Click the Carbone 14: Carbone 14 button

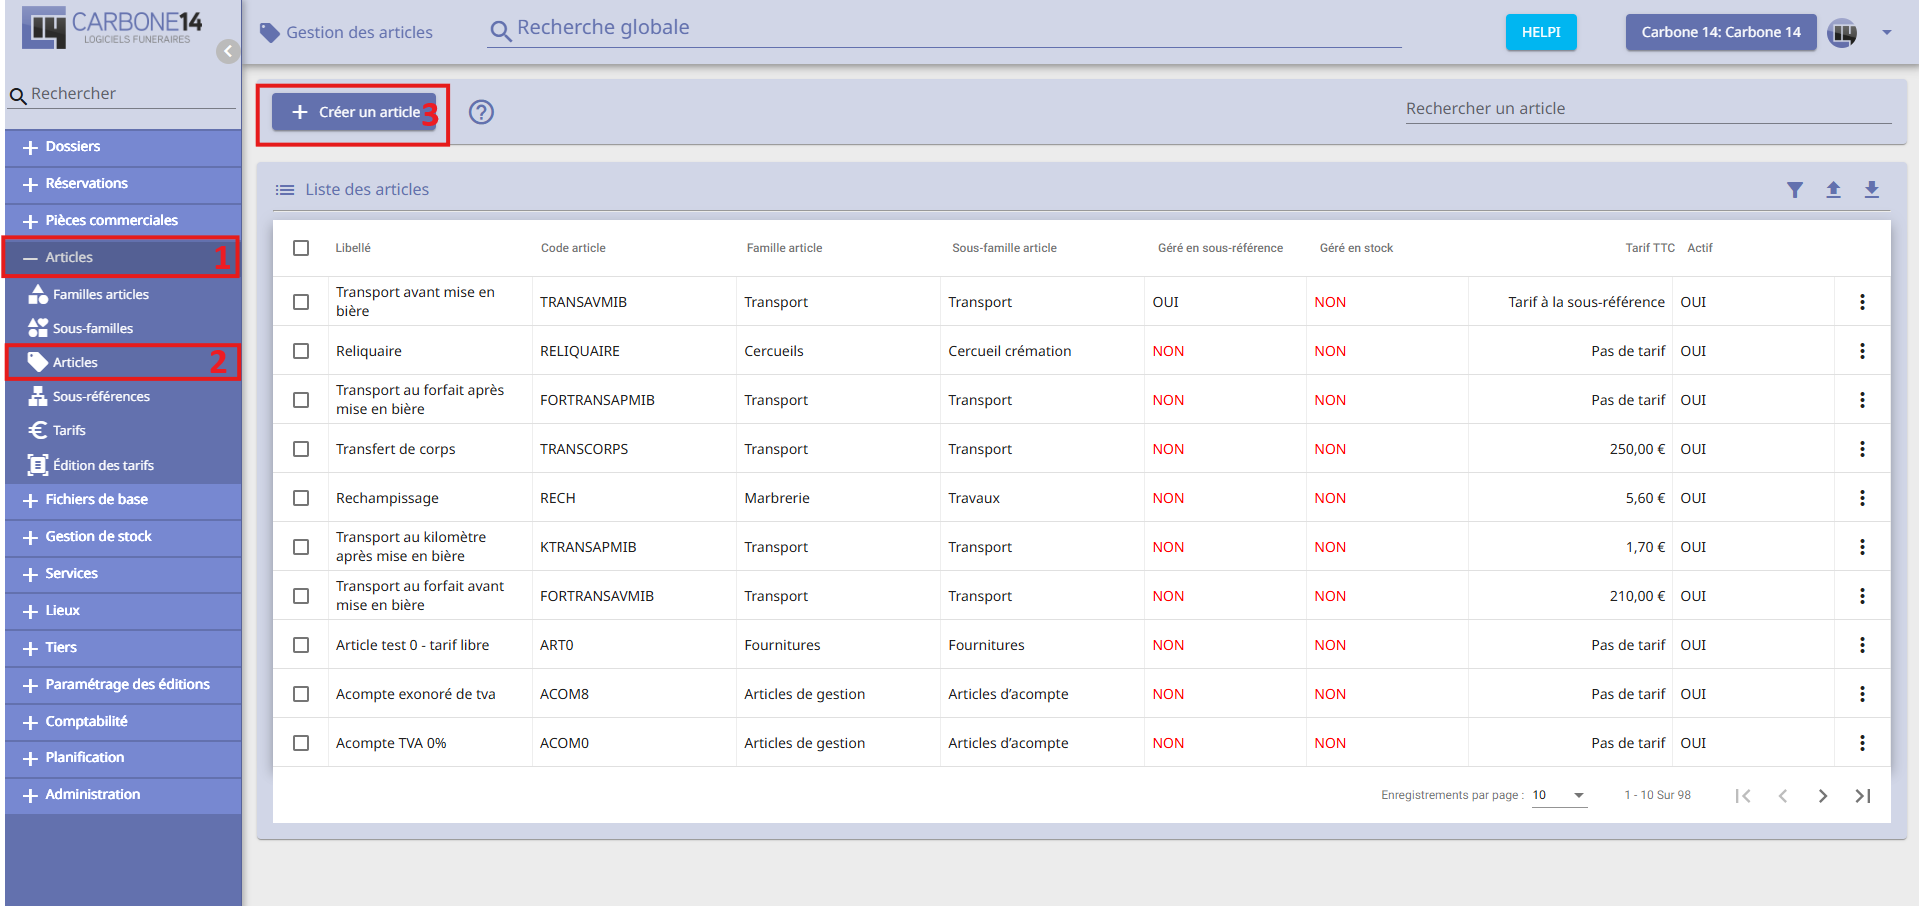pos(1721,32)
